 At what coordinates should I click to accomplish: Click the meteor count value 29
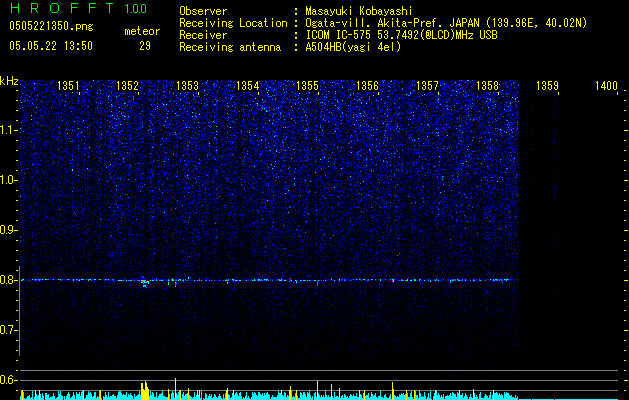coord(145,46)
